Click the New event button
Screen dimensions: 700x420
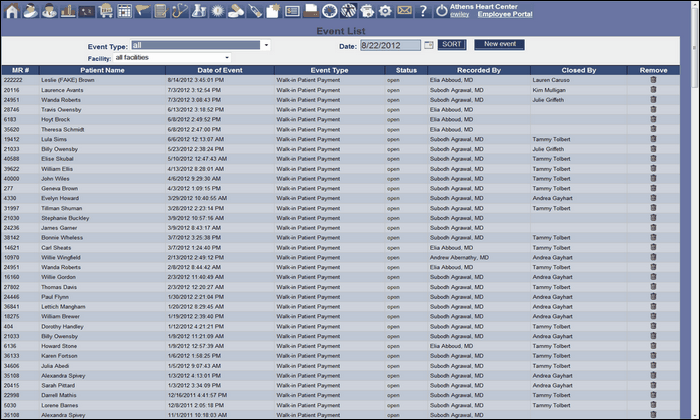click(x=500, y=44)
